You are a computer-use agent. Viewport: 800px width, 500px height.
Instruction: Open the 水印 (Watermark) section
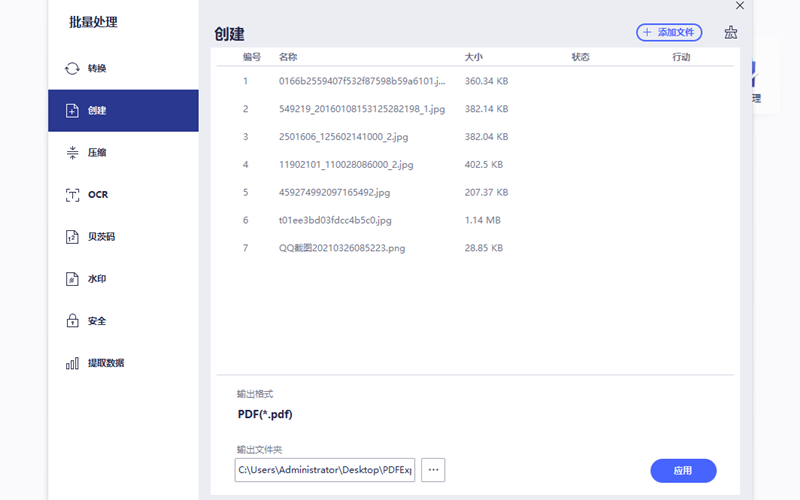(97, 279)
